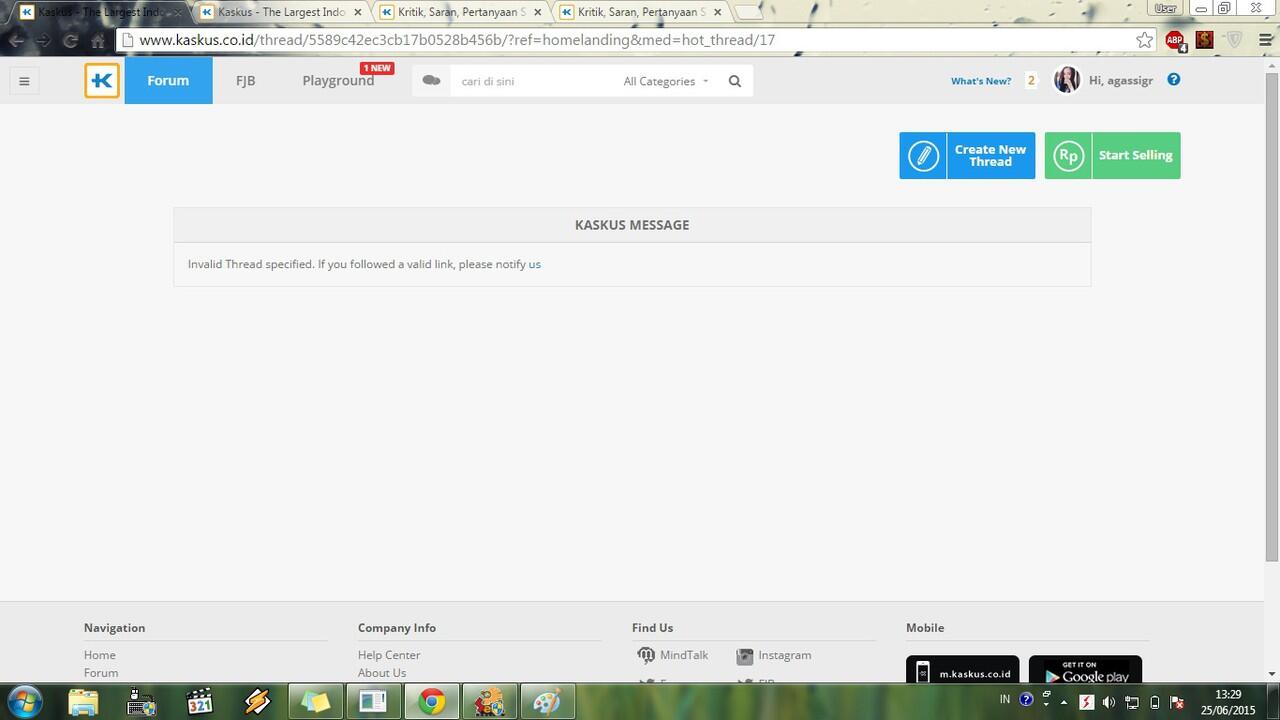
Task: Open the Forum footer link
Action: (x=101, y=673)
